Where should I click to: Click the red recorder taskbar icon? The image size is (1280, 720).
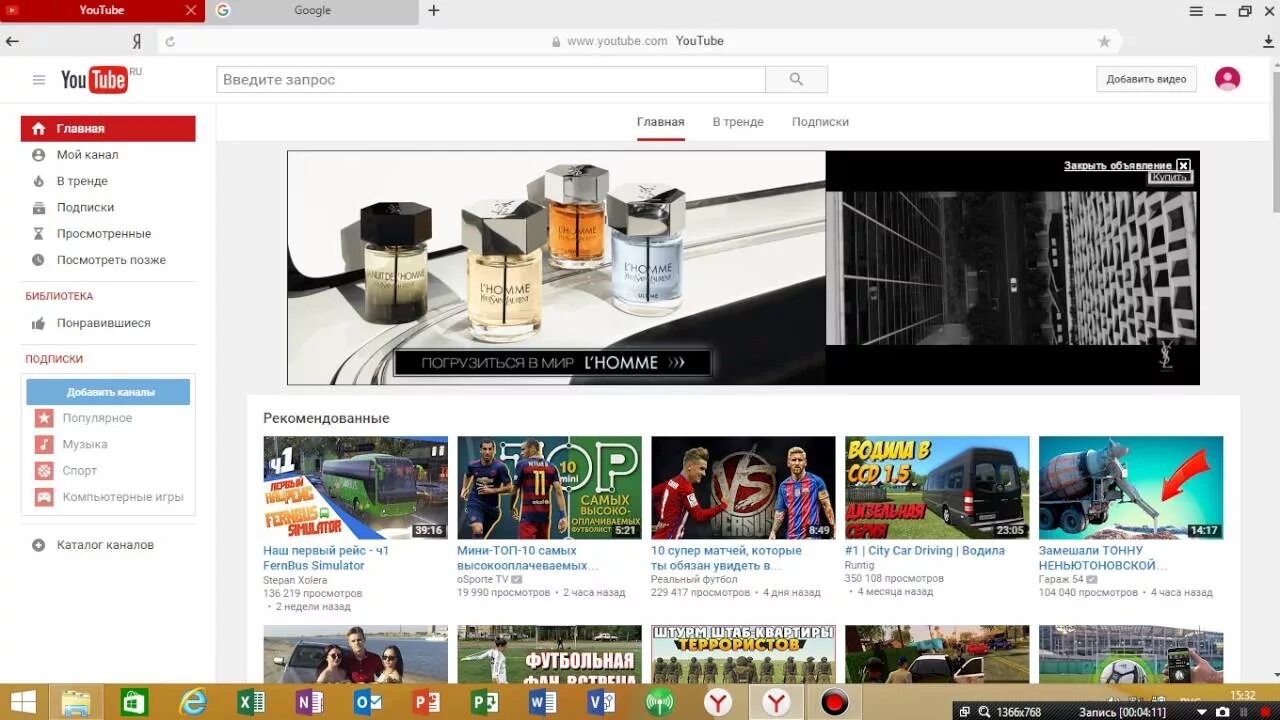pyautogui.click(x=834, y=703)
